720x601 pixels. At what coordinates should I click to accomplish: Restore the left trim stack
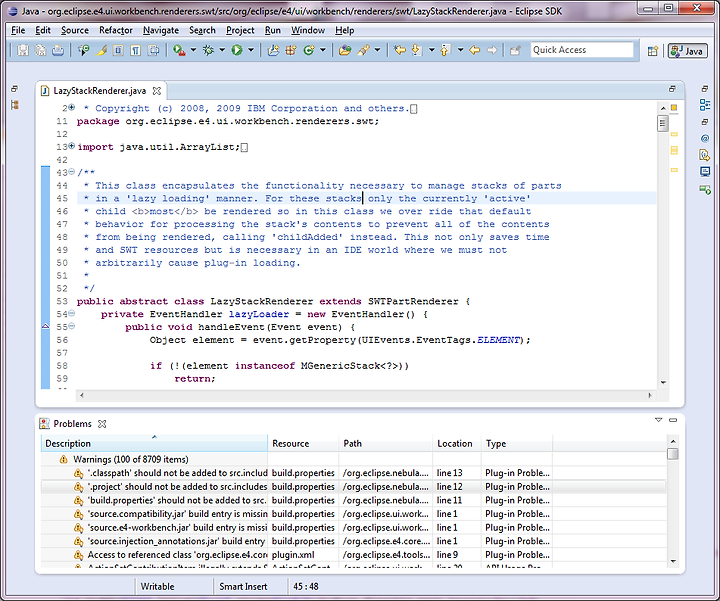[15, 89]
